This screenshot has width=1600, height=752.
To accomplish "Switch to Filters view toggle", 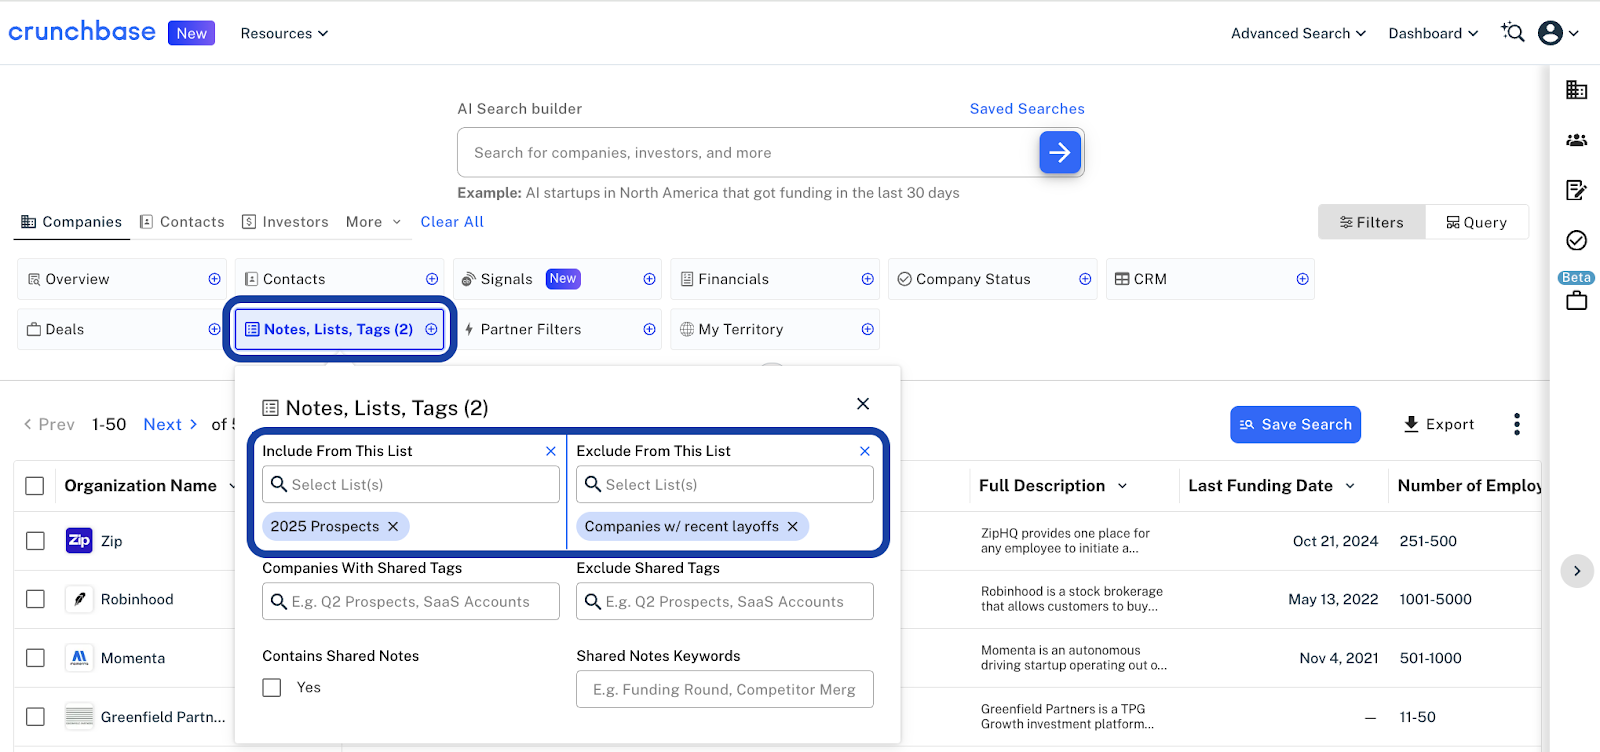I will (1371, 222).
